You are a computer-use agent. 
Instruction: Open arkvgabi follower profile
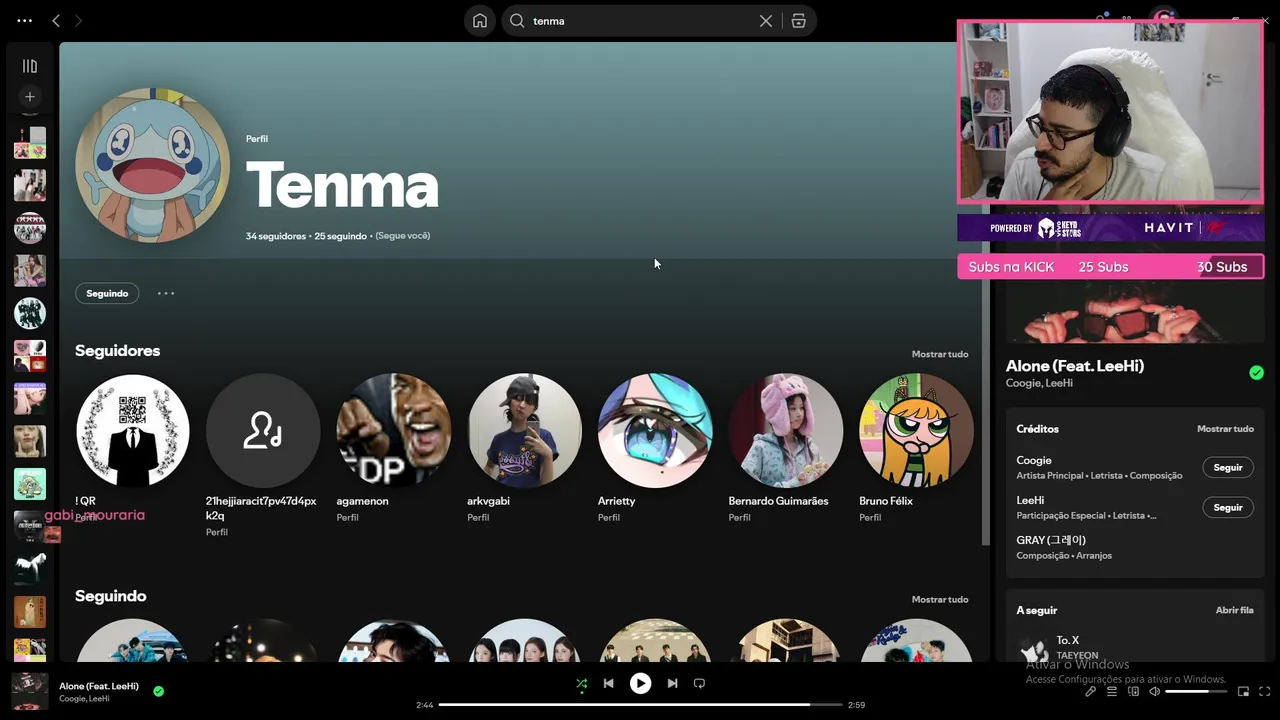coord(524,431)
